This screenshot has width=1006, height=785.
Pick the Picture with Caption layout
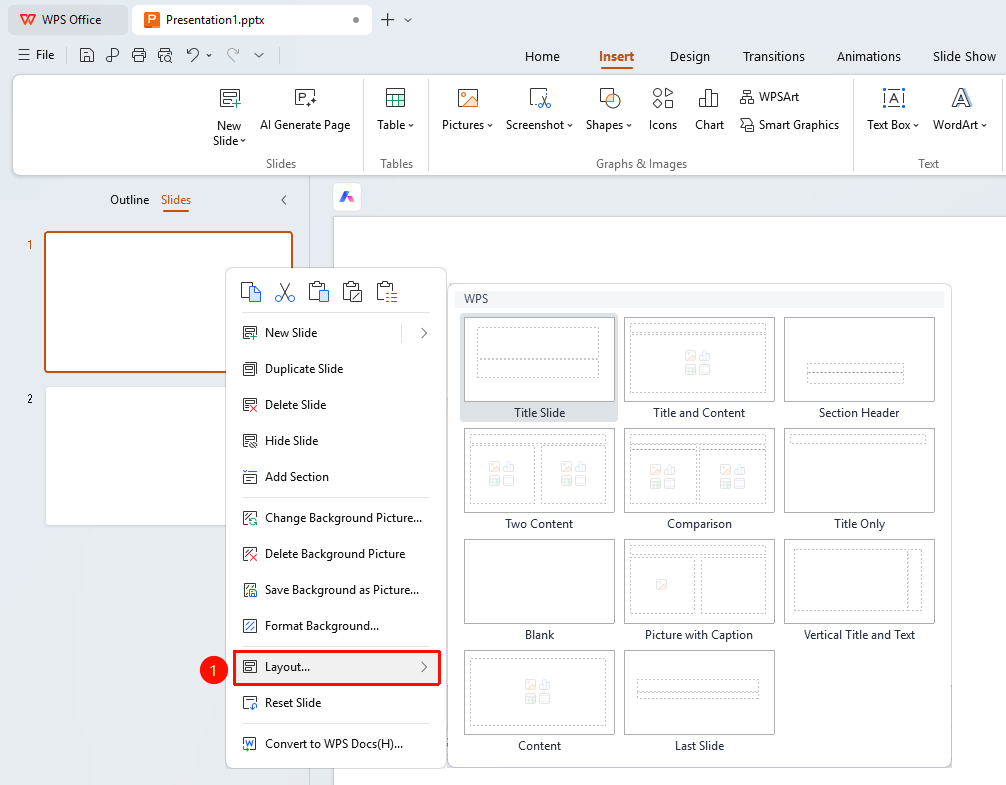699,591
